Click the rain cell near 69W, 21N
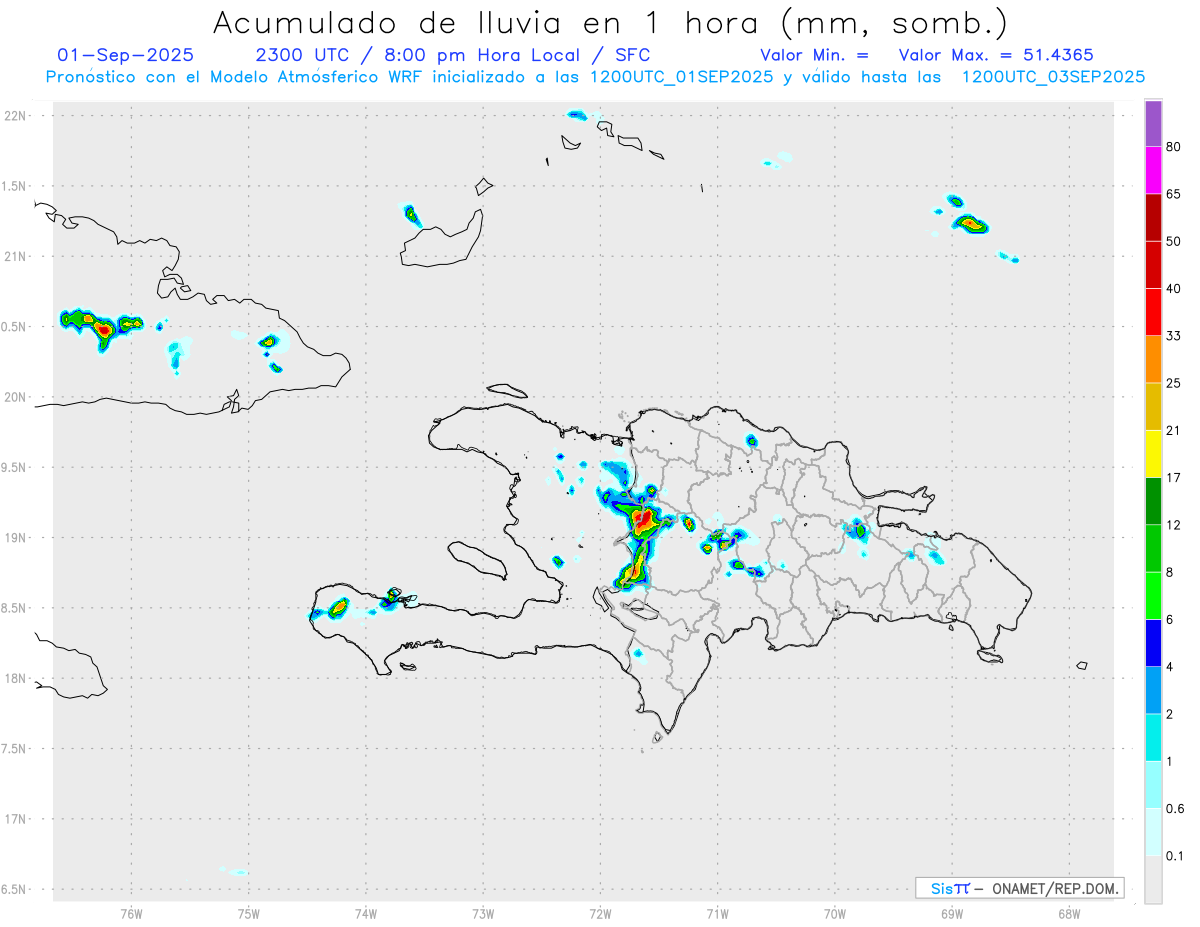 [x=969, y=224]
